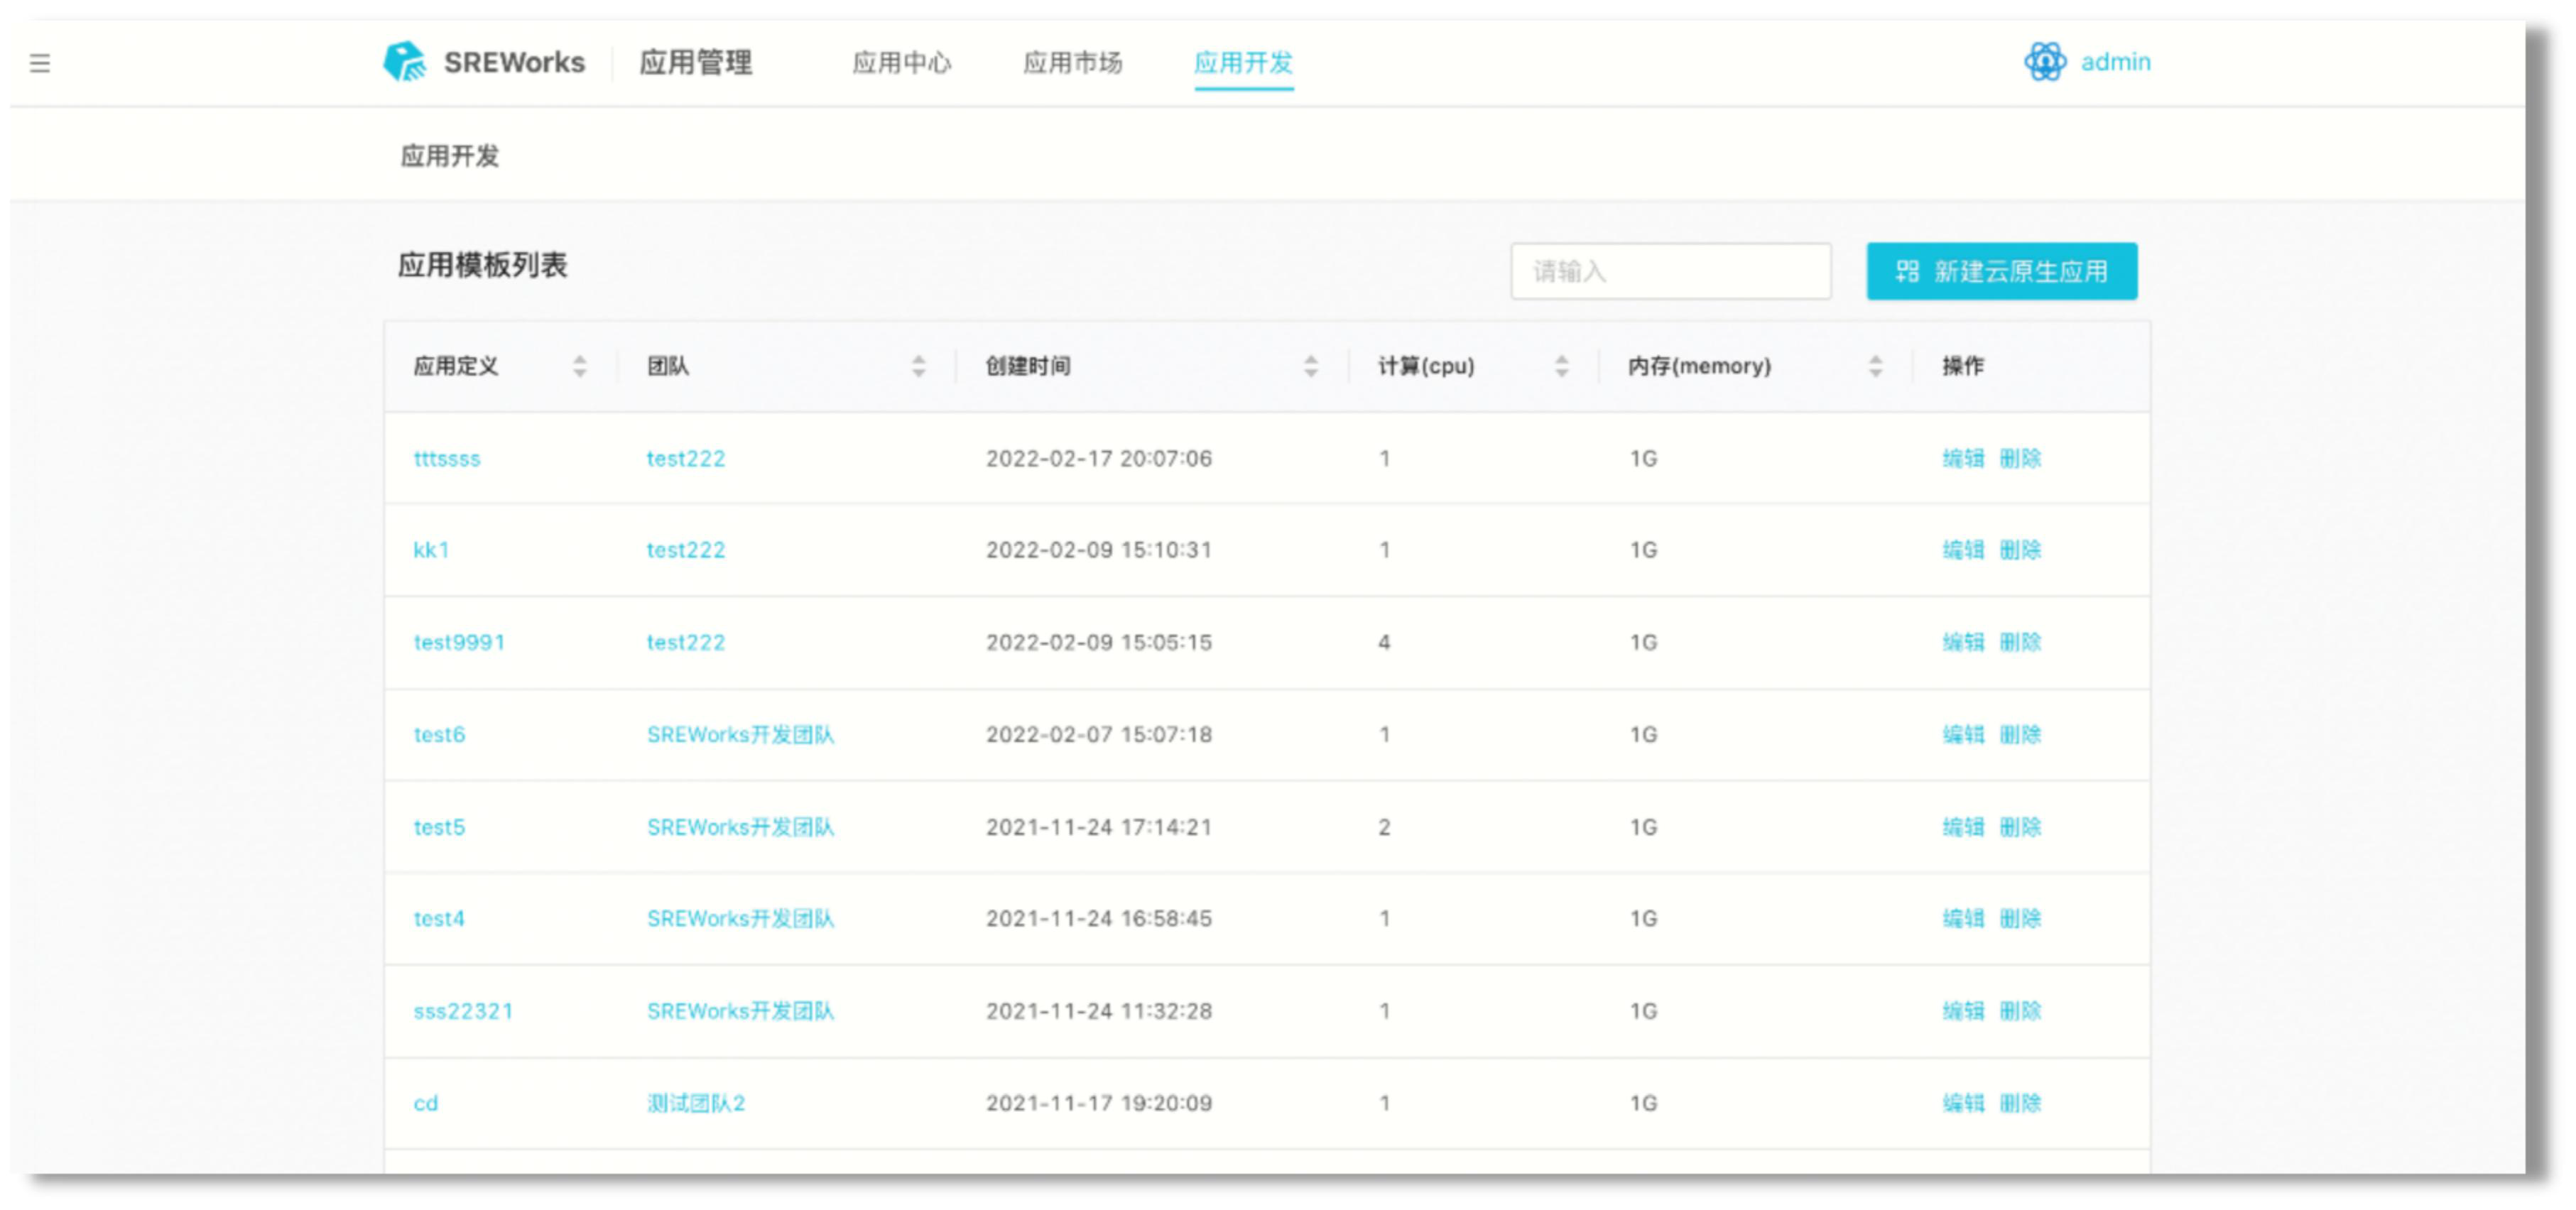Click 测试团队2 in cd row
Image resolution: width=2576 pixels, height=1210 pixels.
point(696,1103)
